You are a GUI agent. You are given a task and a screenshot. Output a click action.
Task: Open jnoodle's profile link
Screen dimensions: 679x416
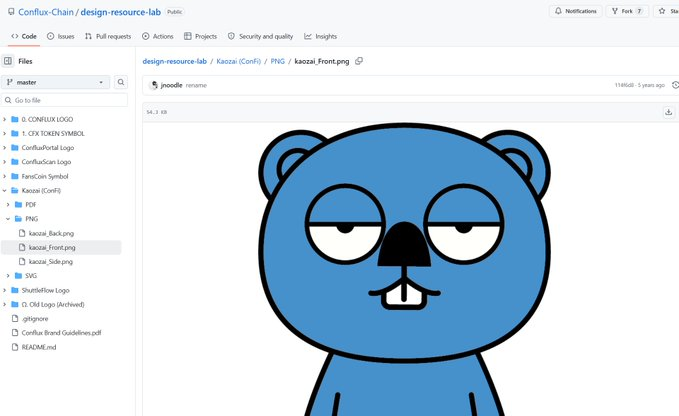tap(171, 85)
